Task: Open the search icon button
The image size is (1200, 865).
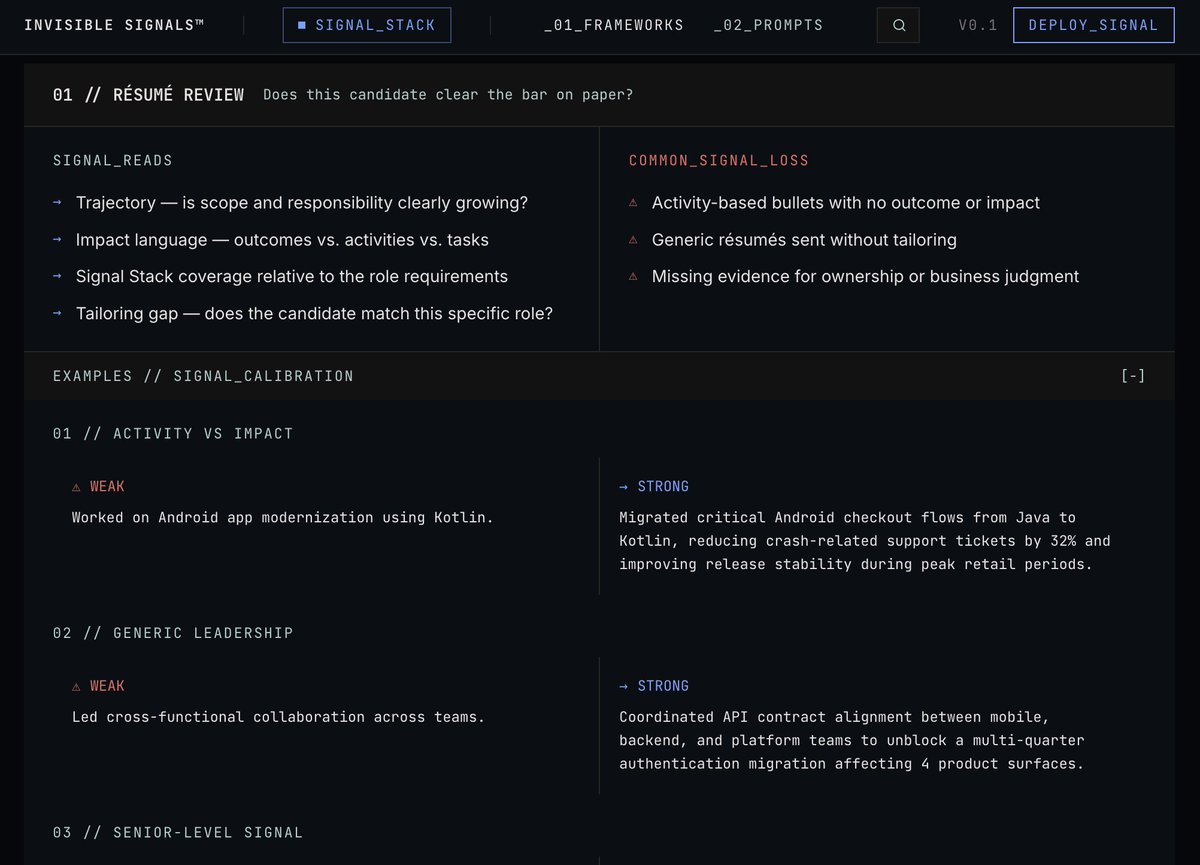Action: coord(898,25)
